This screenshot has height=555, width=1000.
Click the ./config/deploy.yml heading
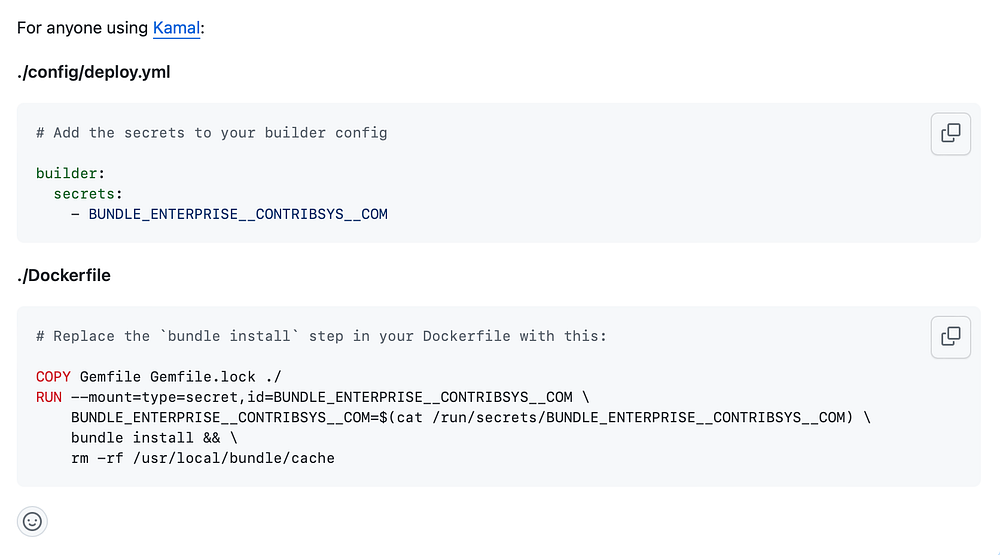94,72
